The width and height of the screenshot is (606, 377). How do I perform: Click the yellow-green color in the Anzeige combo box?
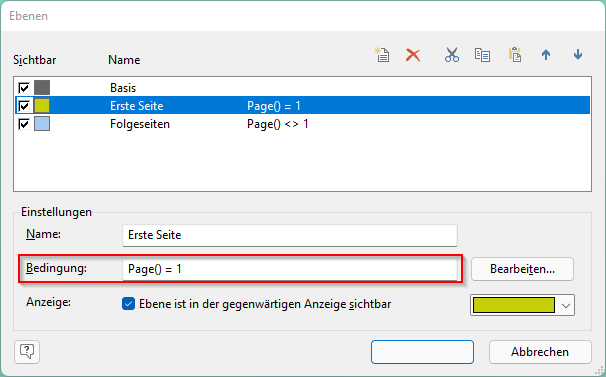point(514,305)
